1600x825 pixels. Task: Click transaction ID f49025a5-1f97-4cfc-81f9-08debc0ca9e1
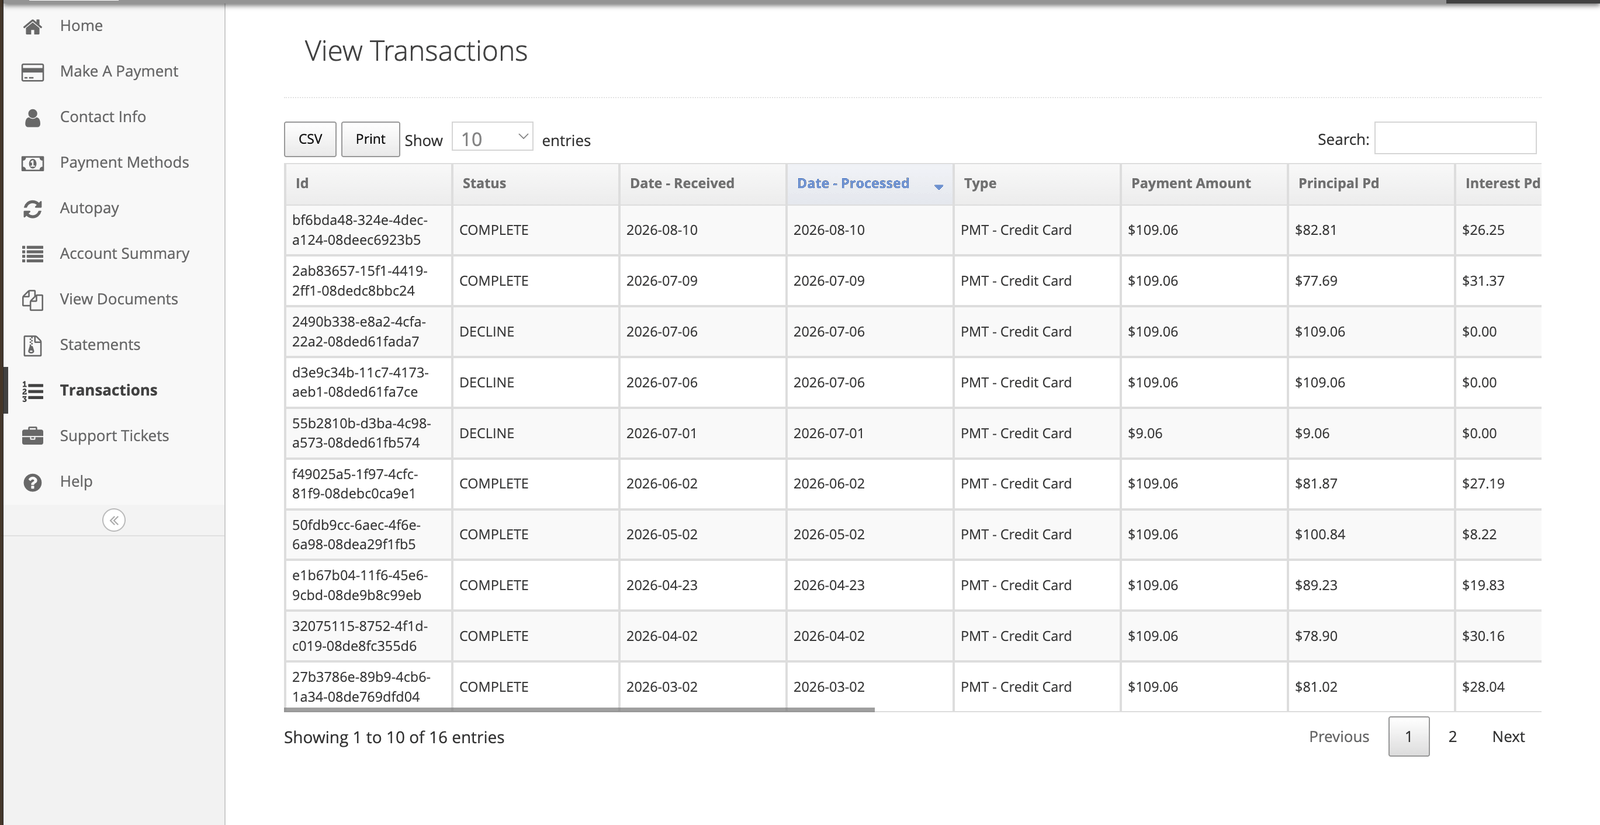355,484
